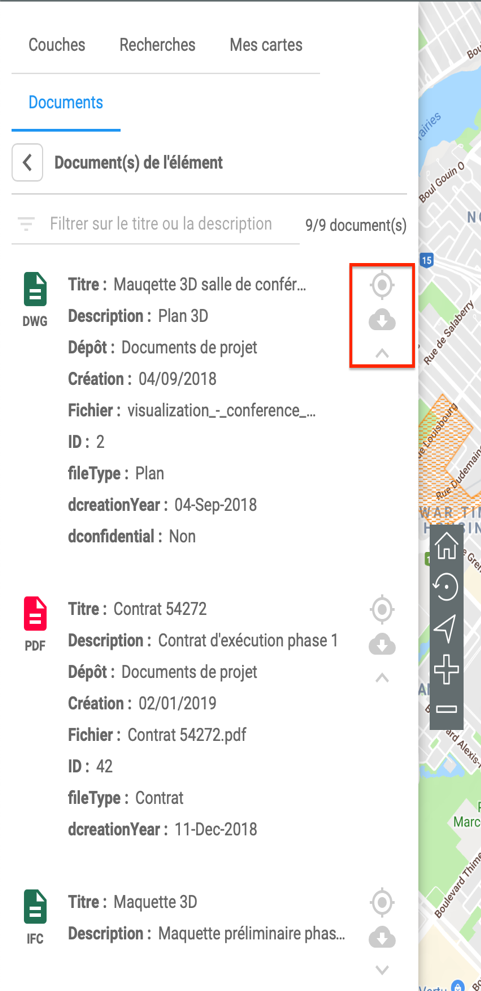The width and height of the screenshot is (481, 991).
Task: Locate Contrat 54272 on the map
Action: 382,610
